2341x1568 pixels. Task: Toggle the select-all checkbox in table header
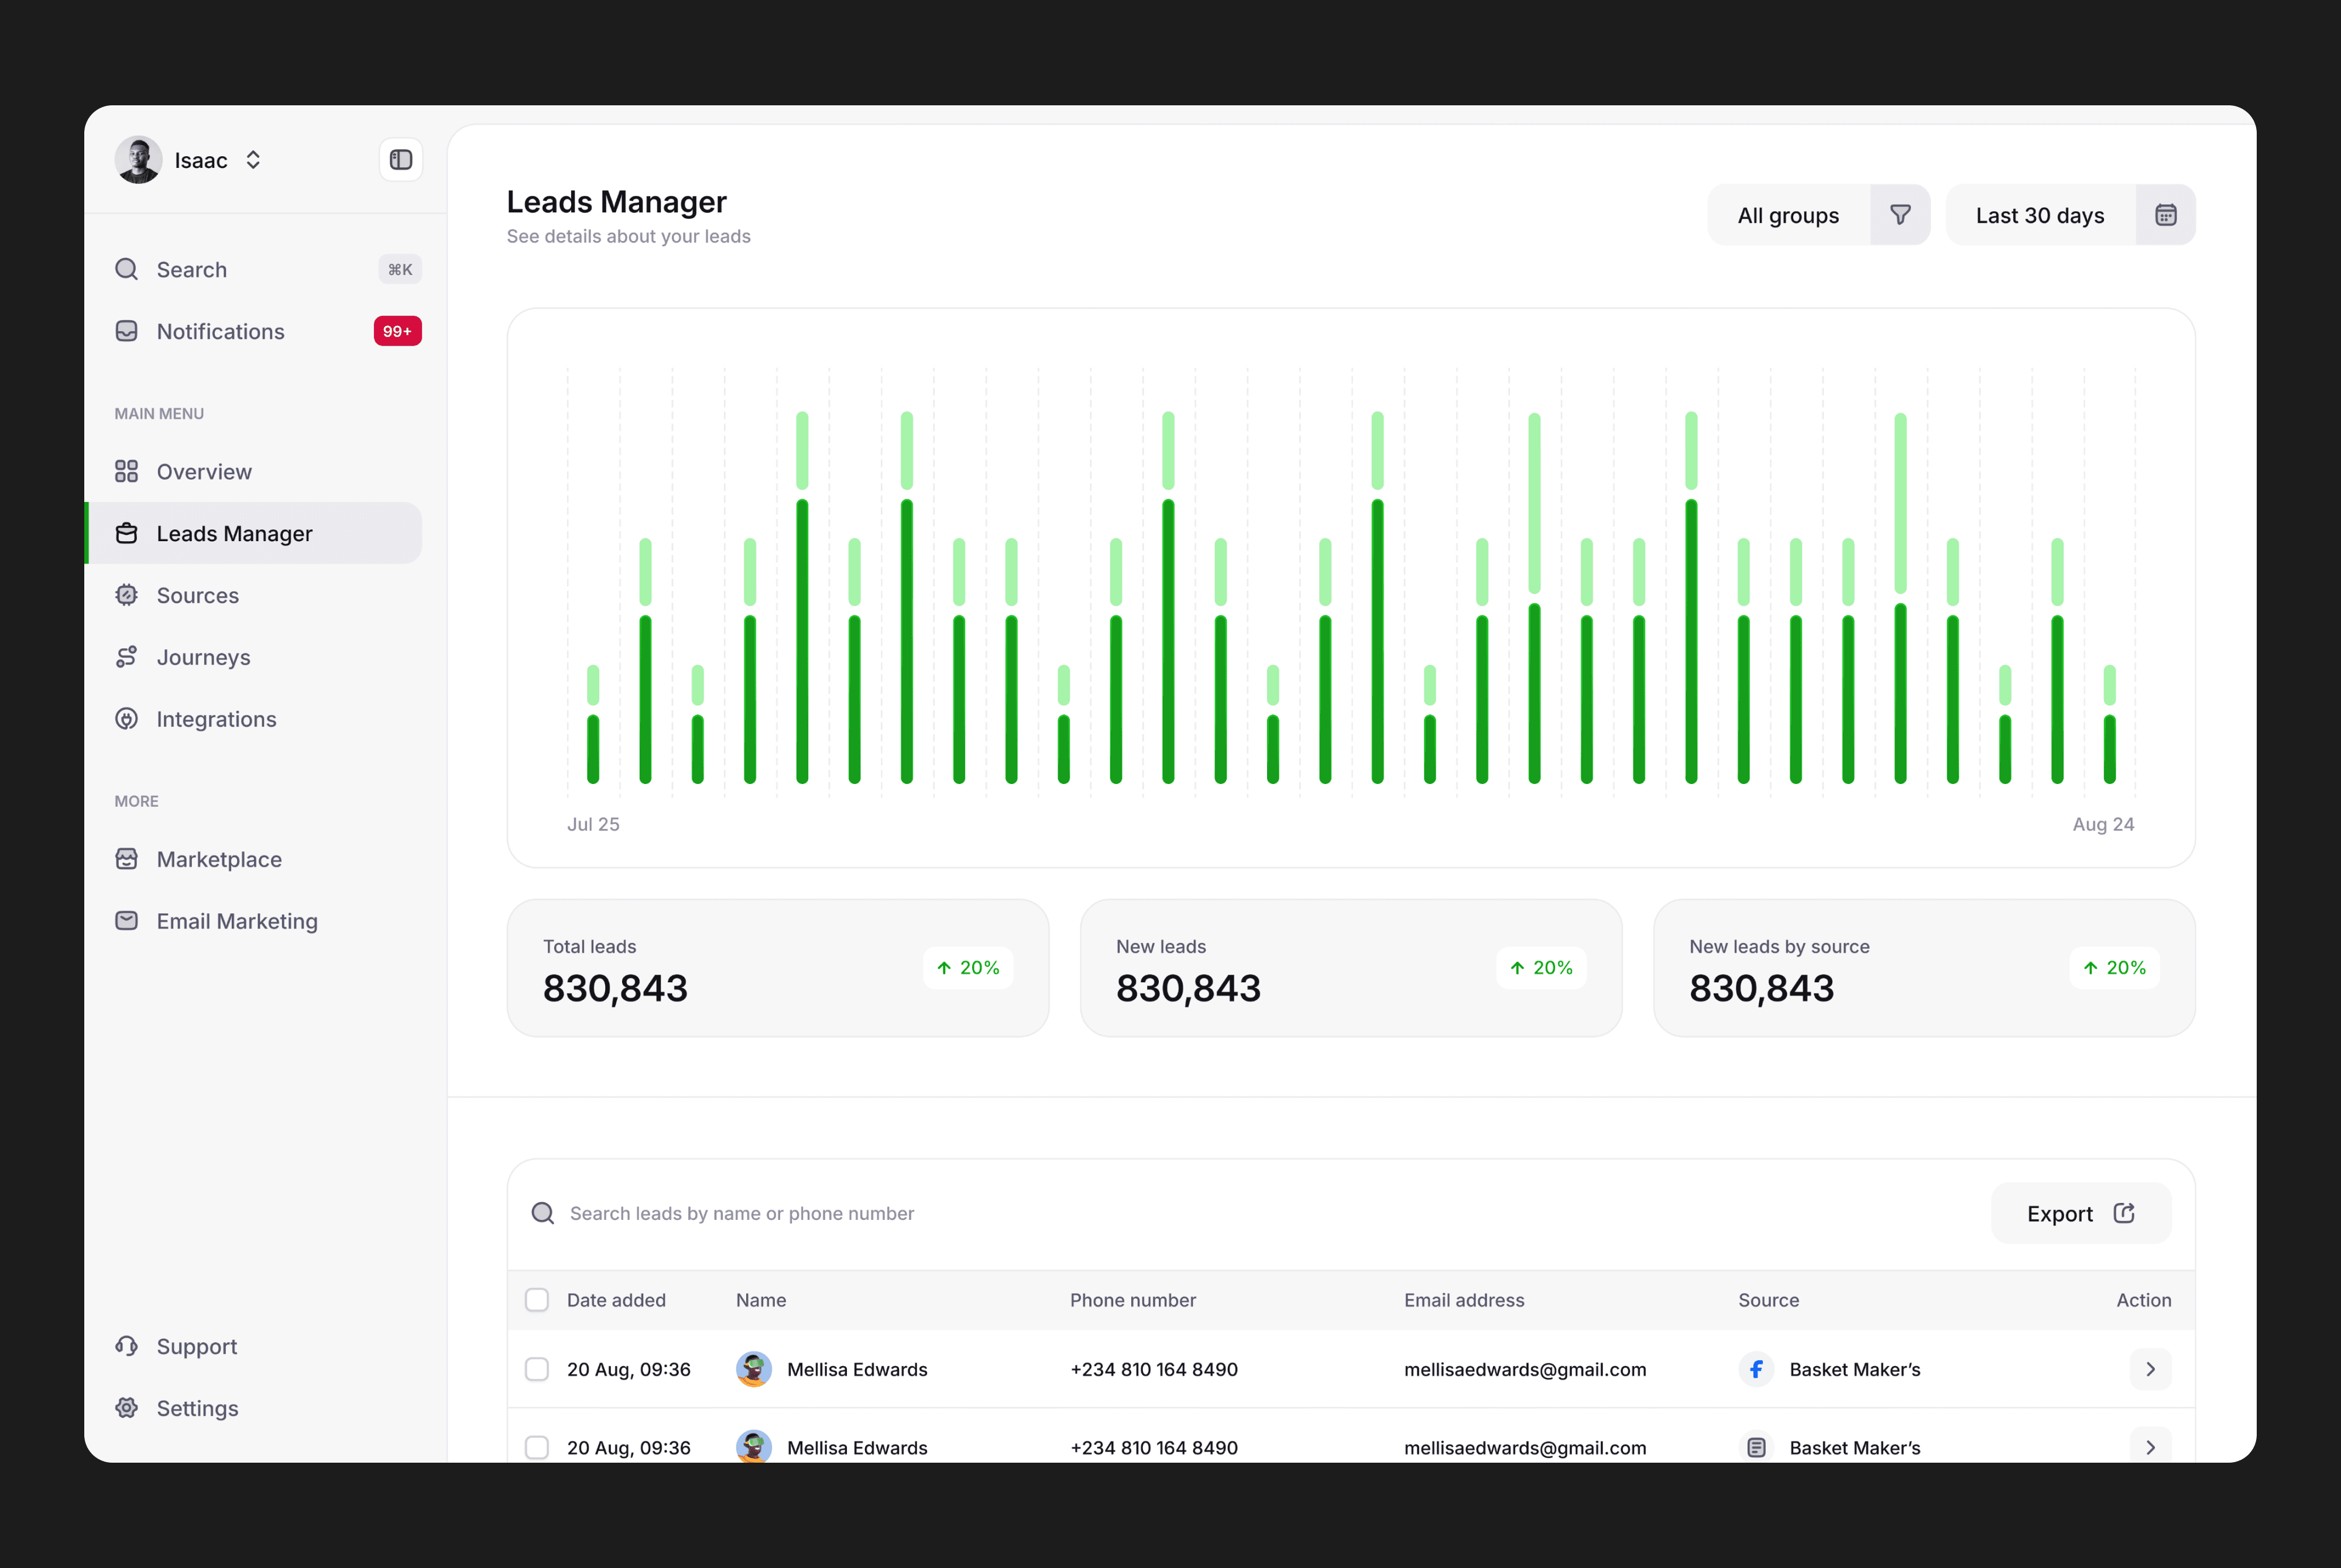[x=537, y=1300]
